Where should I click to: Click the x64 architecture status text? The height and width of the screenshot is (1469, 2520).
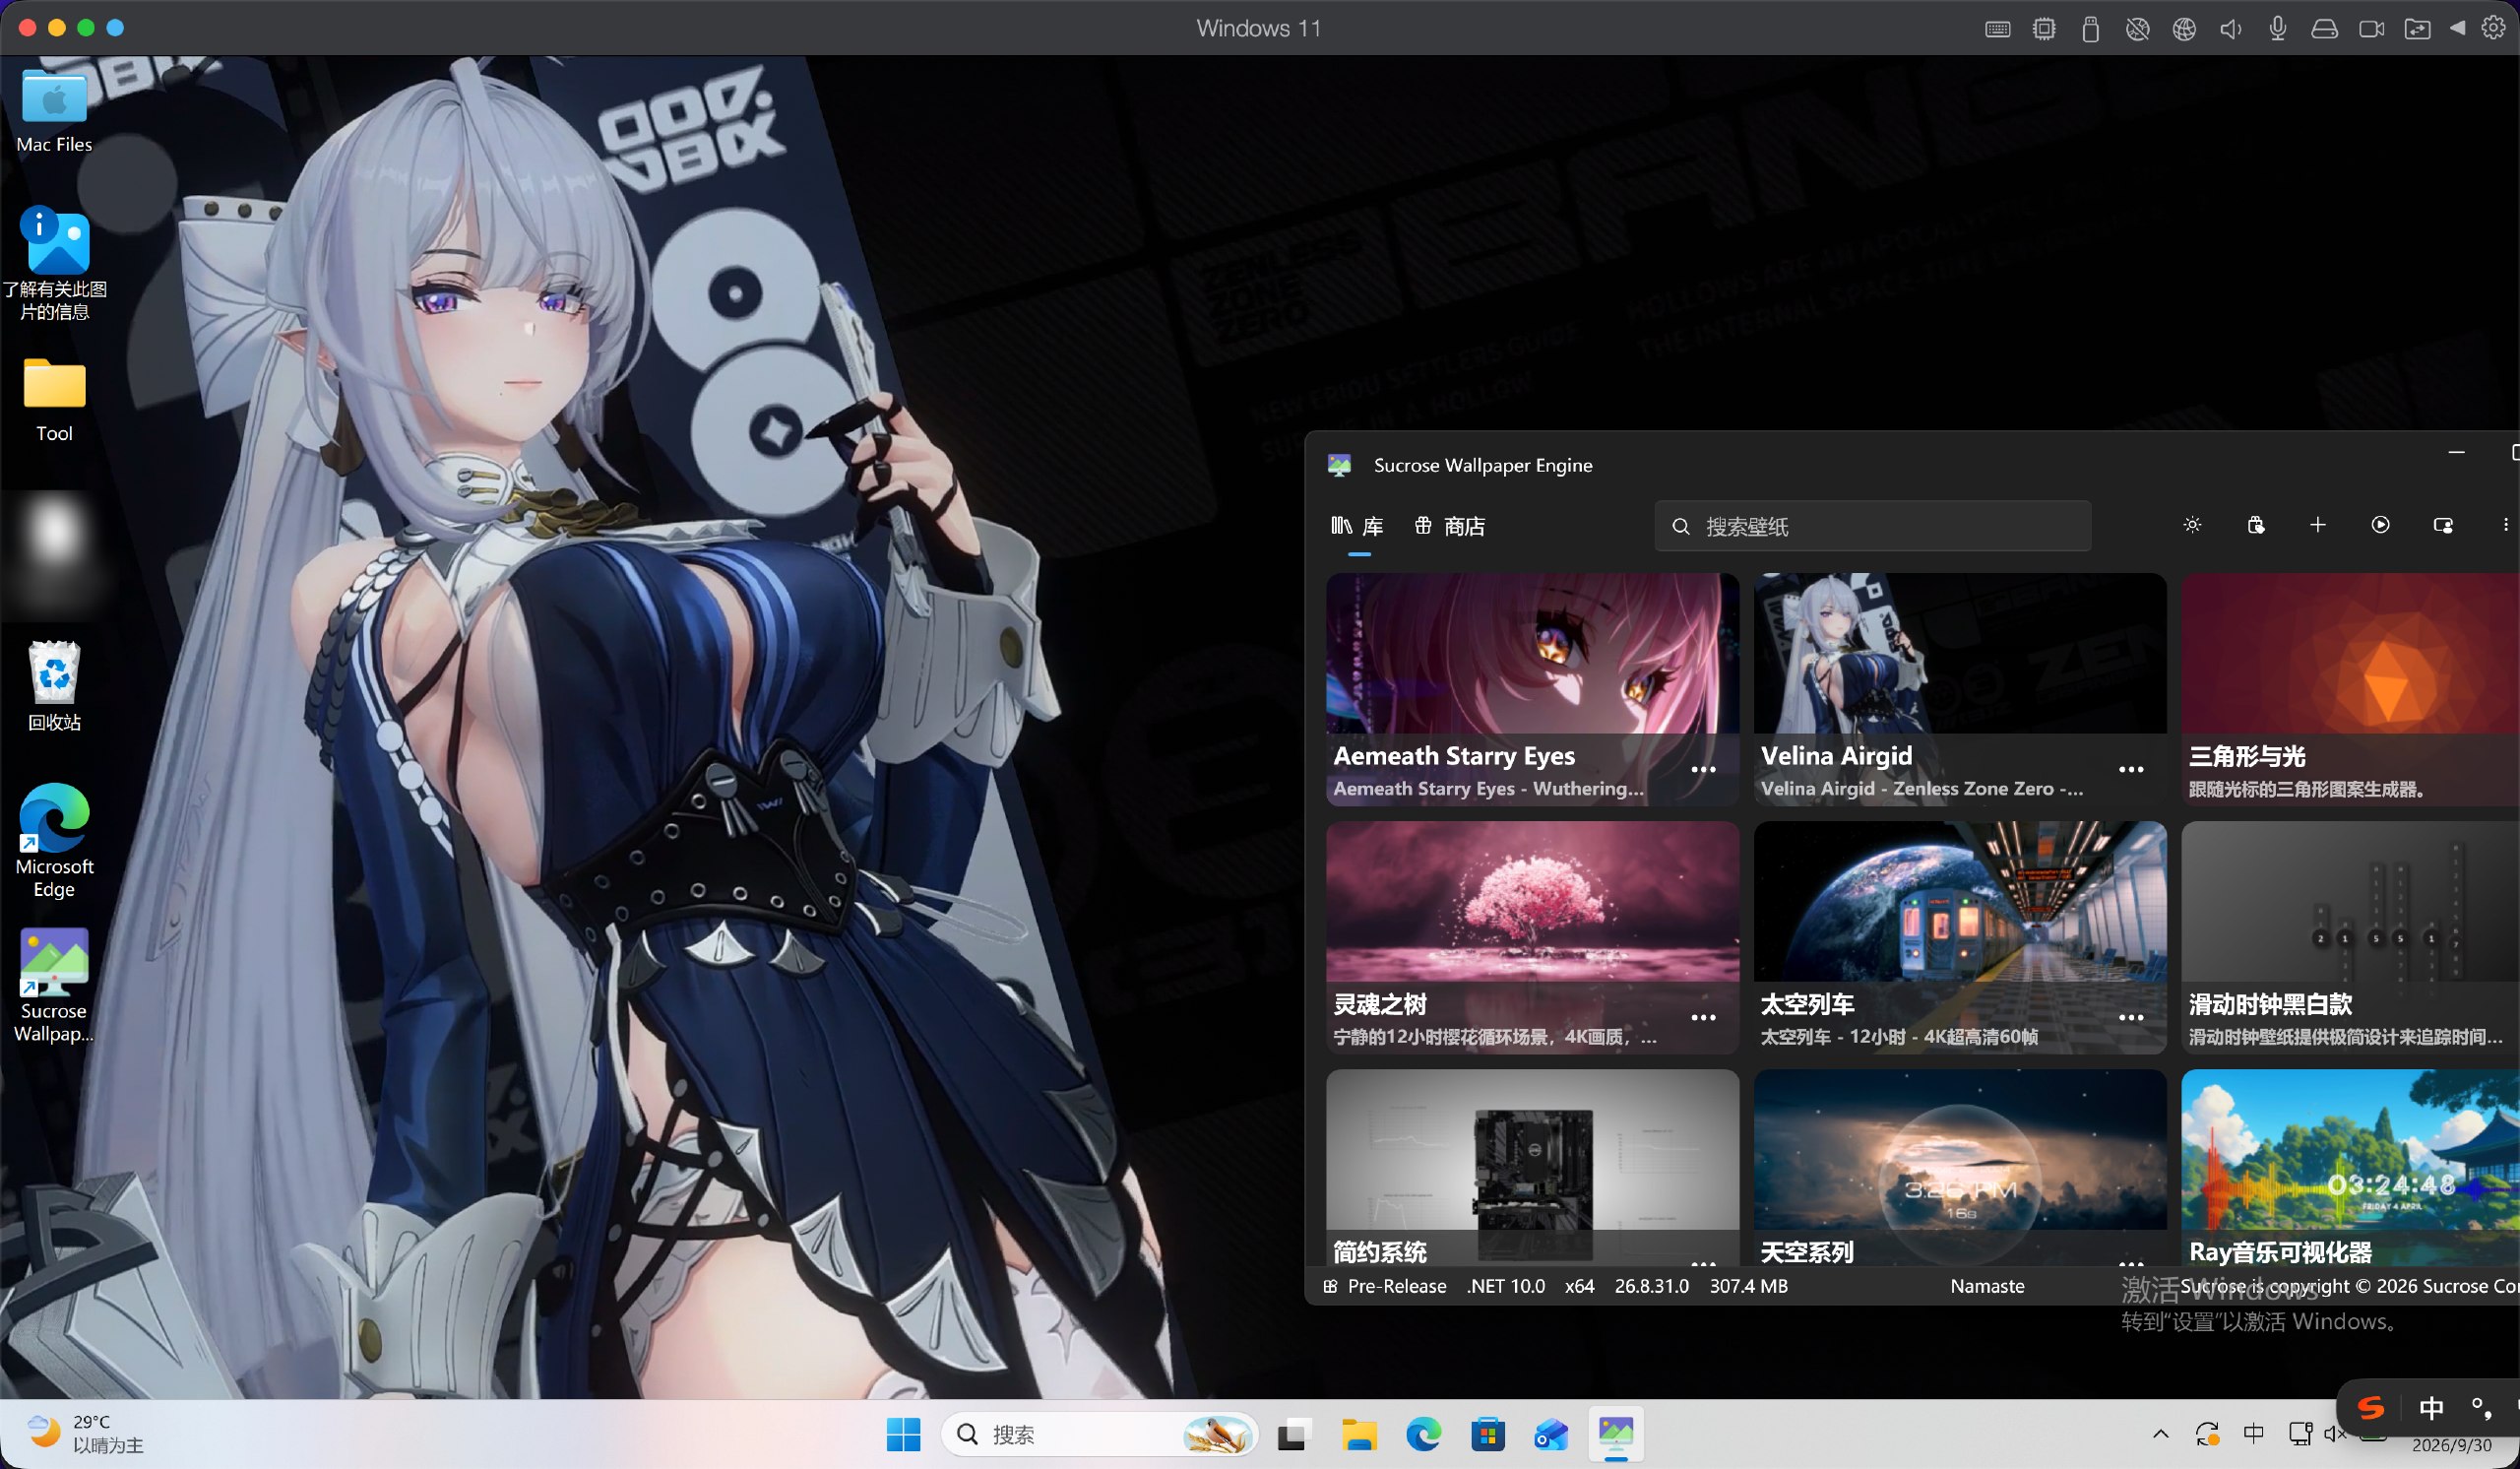coord(1579,1286)
